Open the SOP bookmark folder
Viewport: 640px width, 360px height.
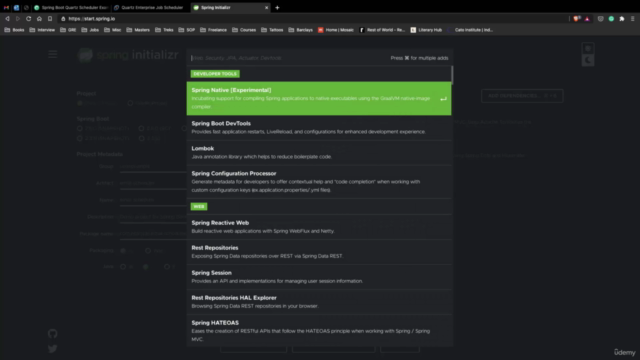(187, 30)
